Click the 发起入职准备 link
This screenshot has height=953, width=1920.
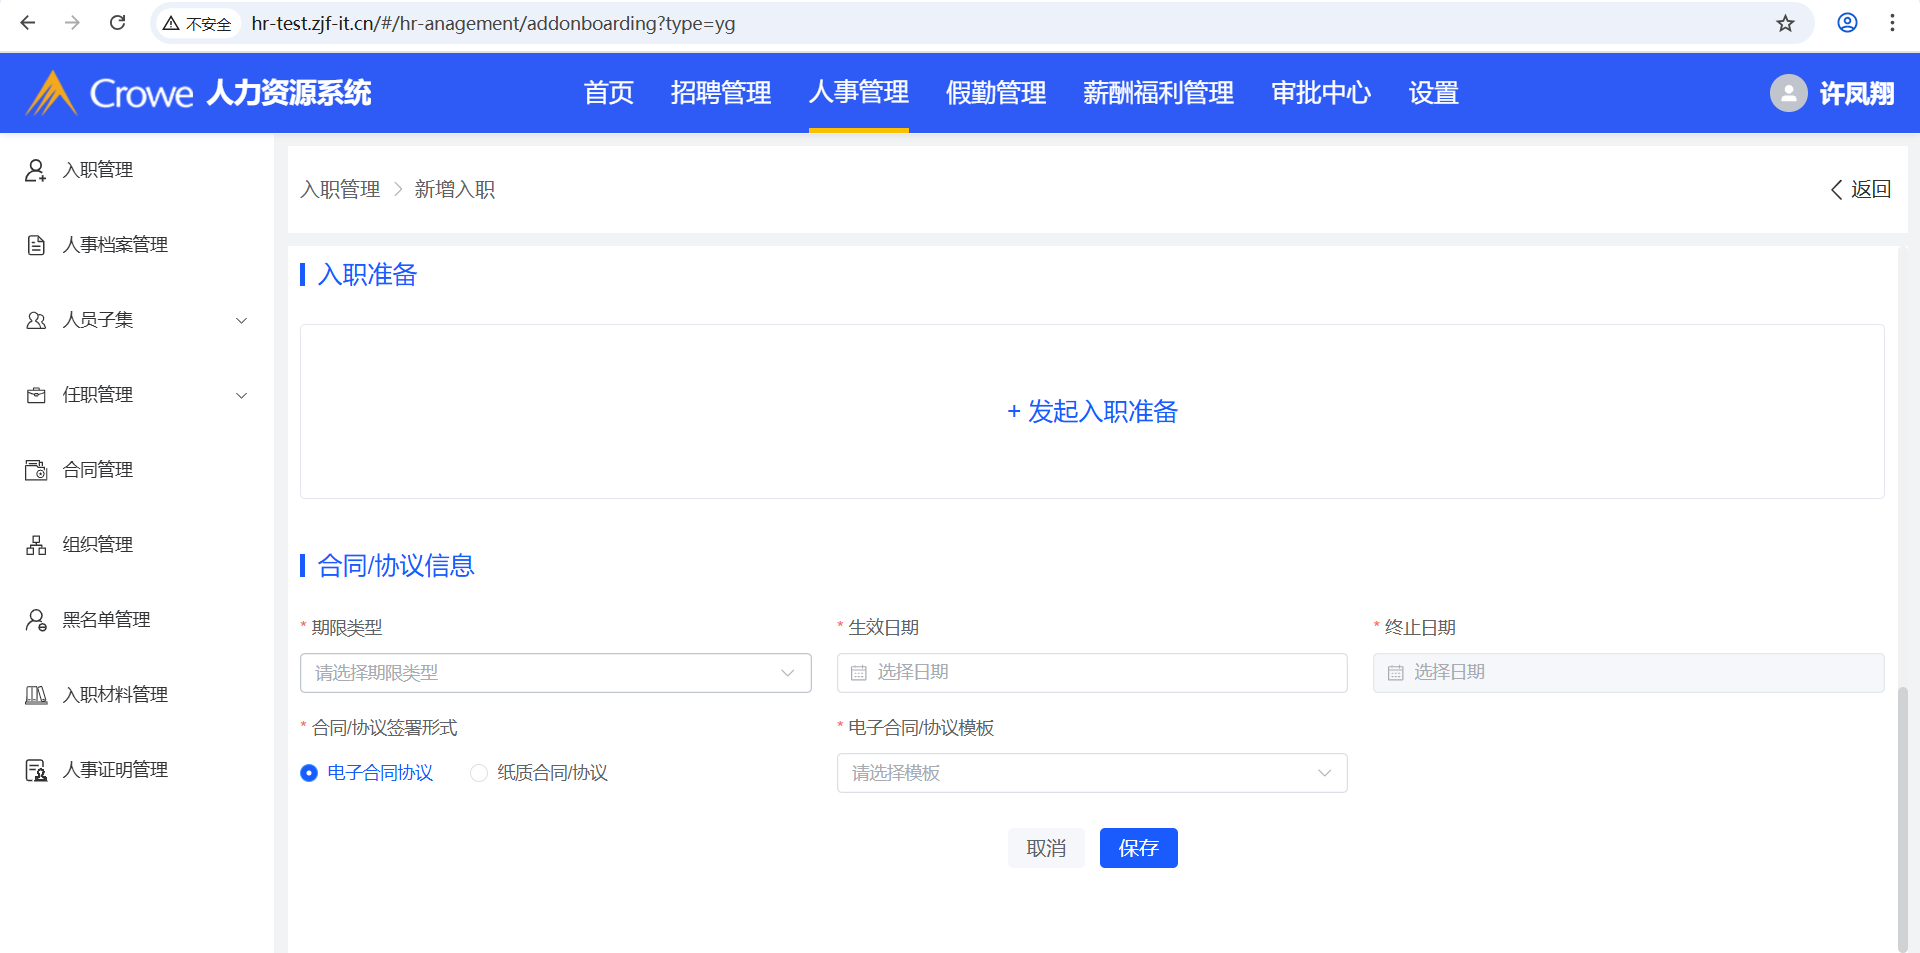1092,411
